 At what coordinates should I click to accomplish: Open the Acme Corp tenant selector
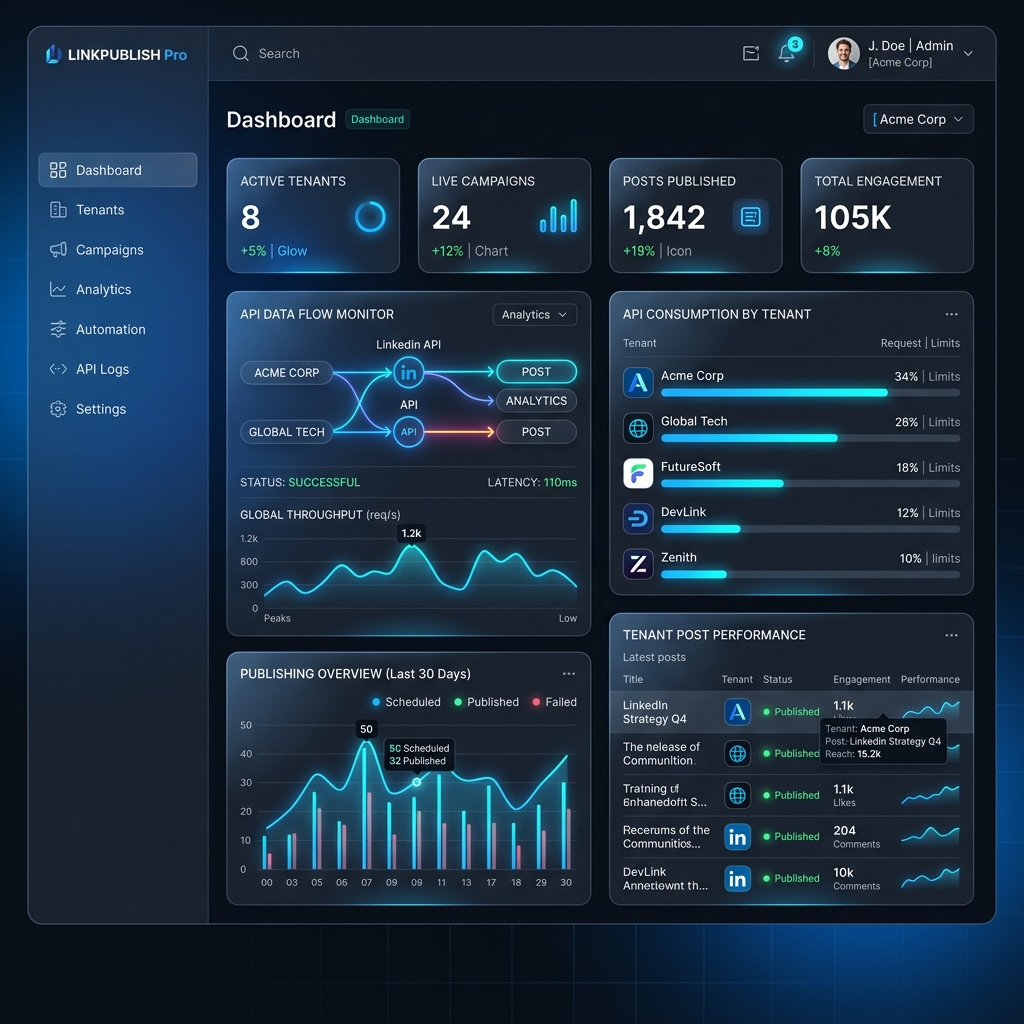click(x=918, y=120)
